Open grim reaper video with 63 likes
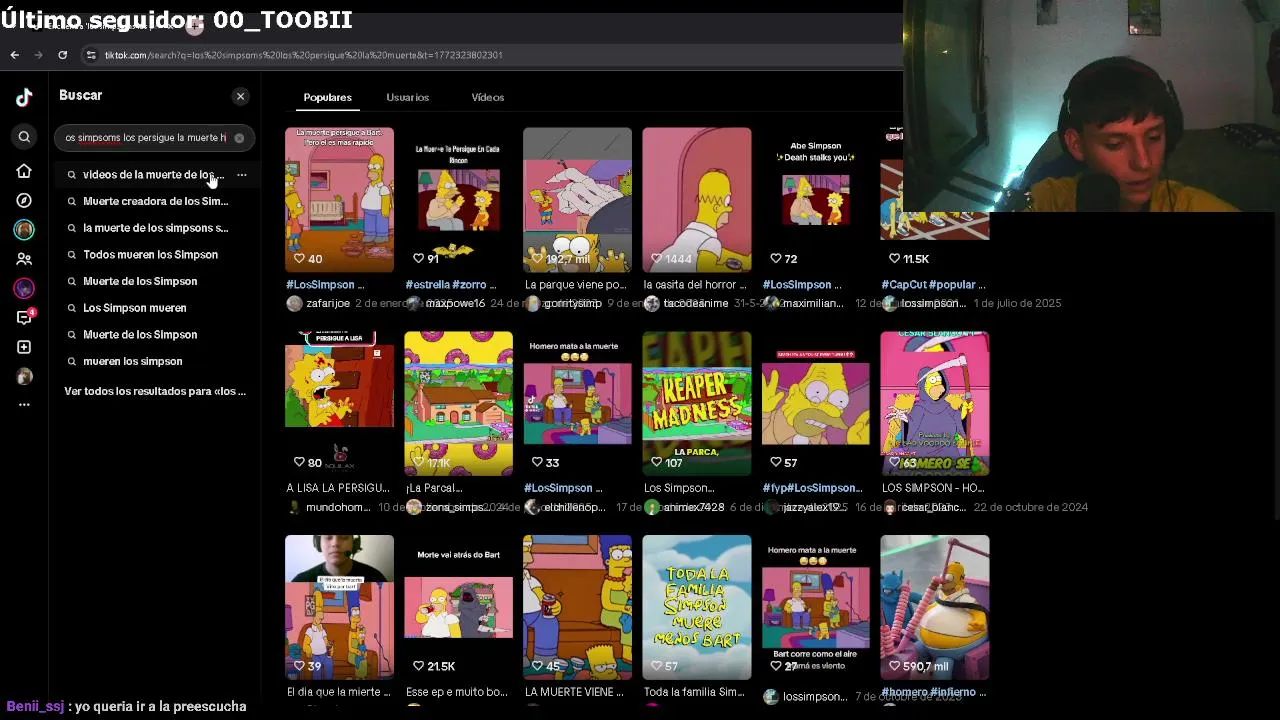The height and width of the screenshot is (720, 1280). coord(934,403)
